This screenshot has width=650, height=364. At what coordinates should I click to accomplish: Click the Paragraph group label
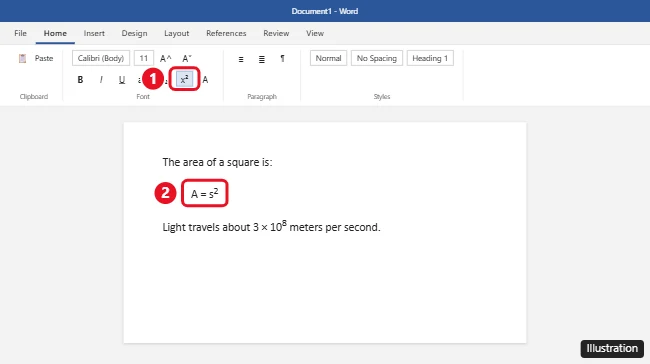[262, 97]
